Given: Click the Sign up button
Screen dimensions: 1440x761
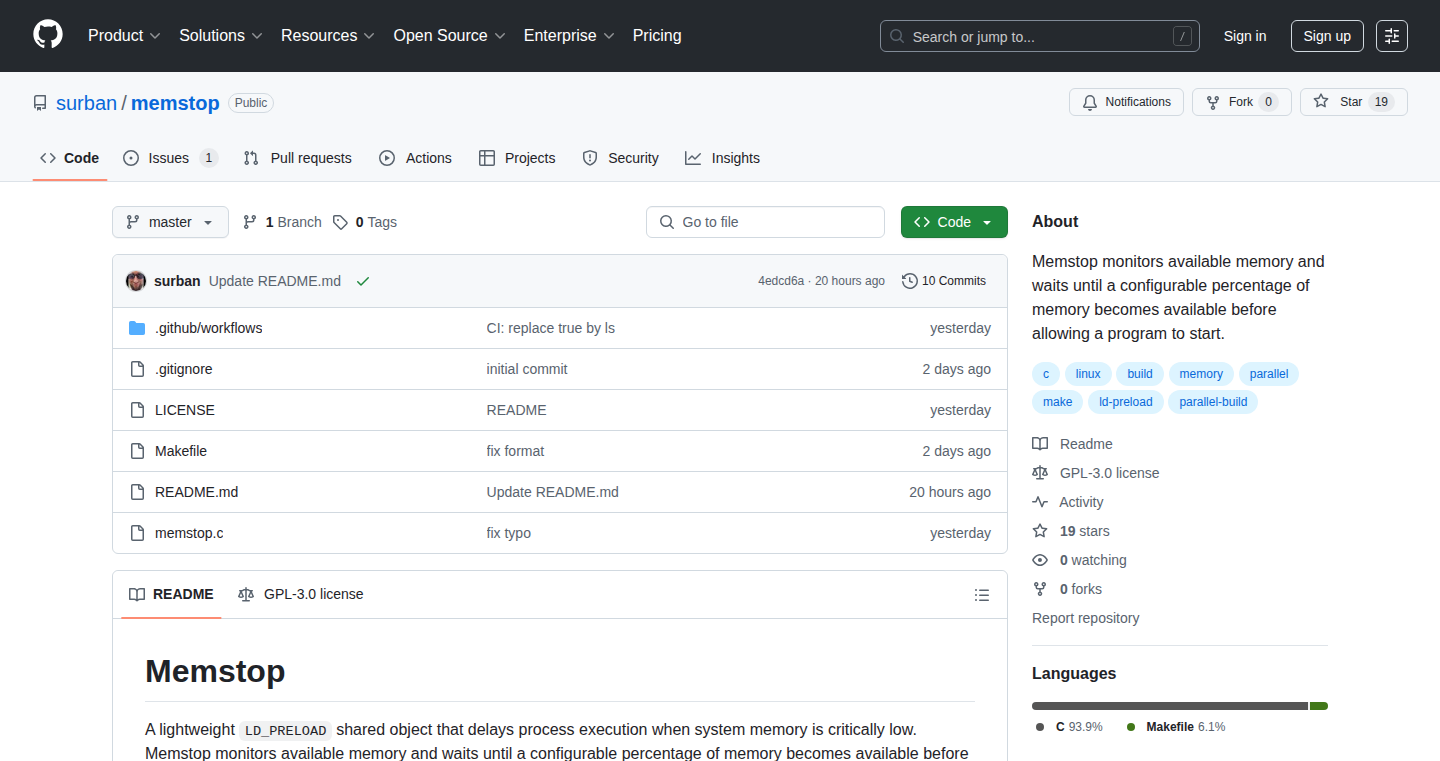Looking at the screenshot, I should point(1327,36).
